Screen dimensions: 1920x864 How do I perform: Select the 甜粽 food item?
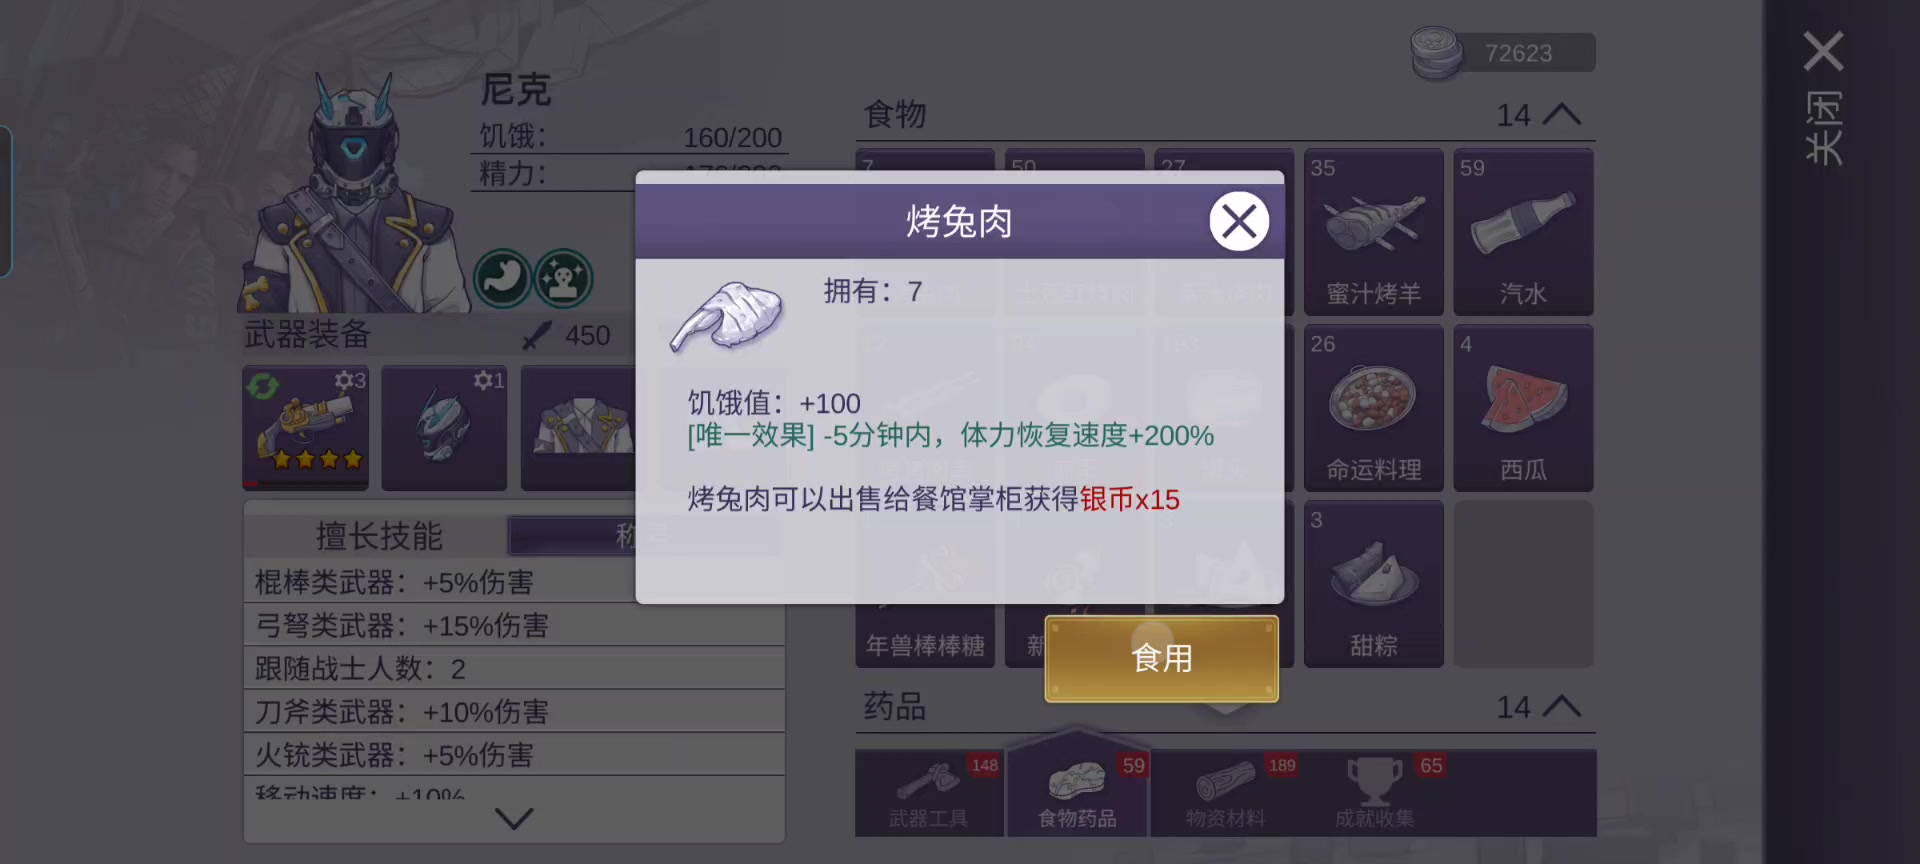pos(1373,584)
